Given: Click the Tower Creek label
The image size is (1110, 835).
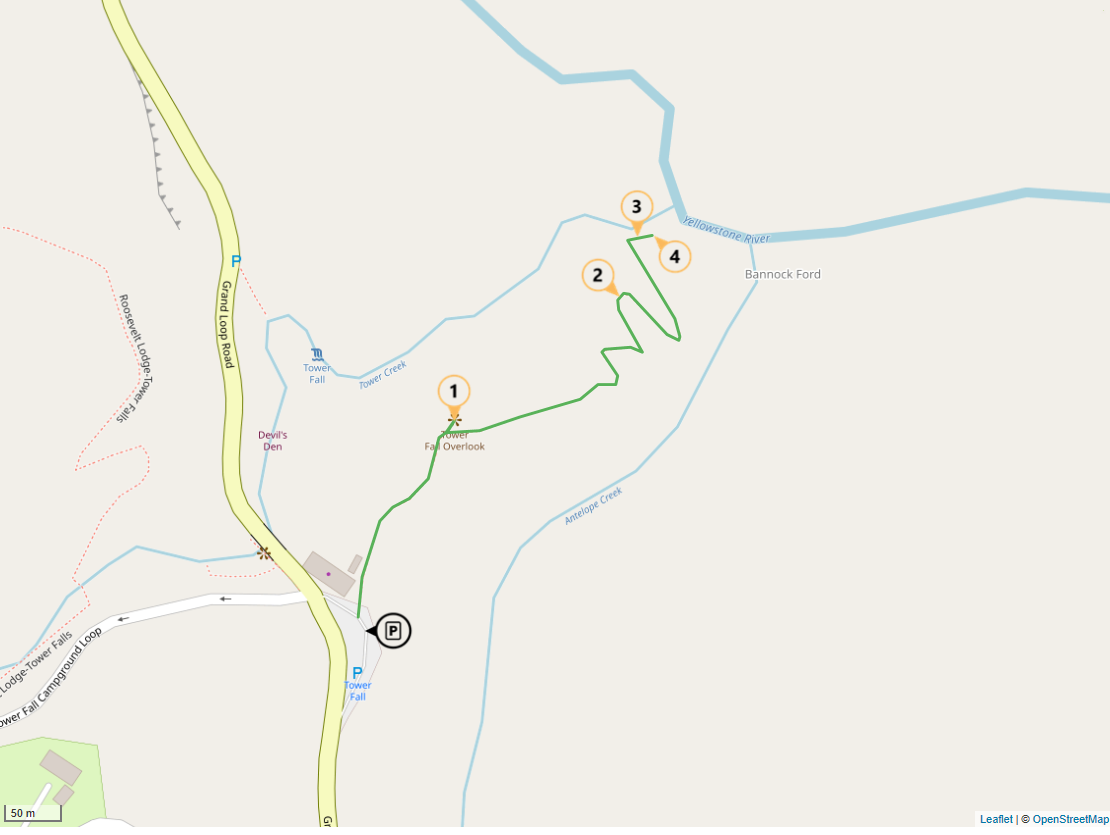Looking at the screenshot, I should [383, 374].
